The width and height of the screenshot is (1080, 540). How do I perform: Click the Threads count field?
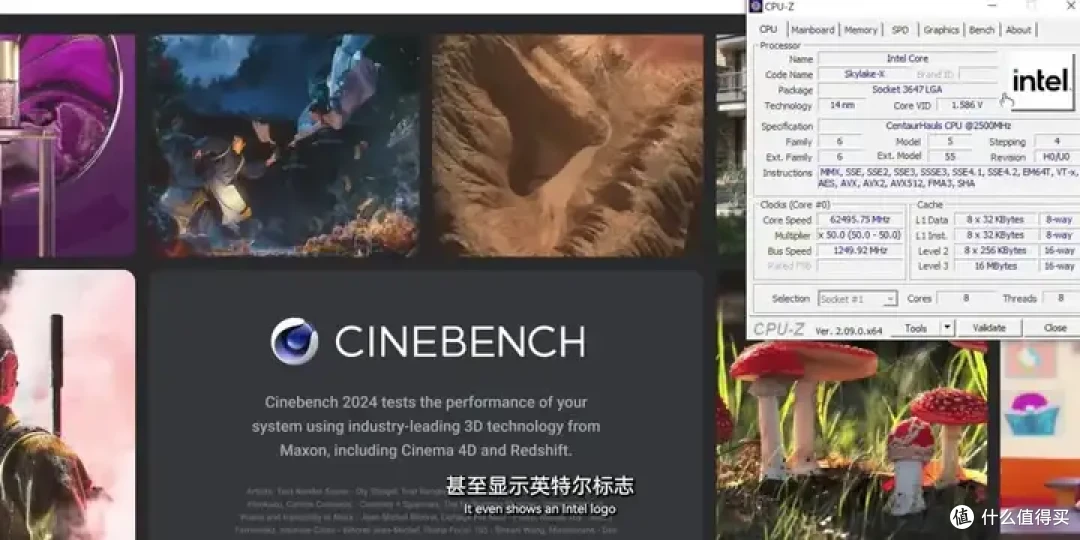[x=1059, y=299]
